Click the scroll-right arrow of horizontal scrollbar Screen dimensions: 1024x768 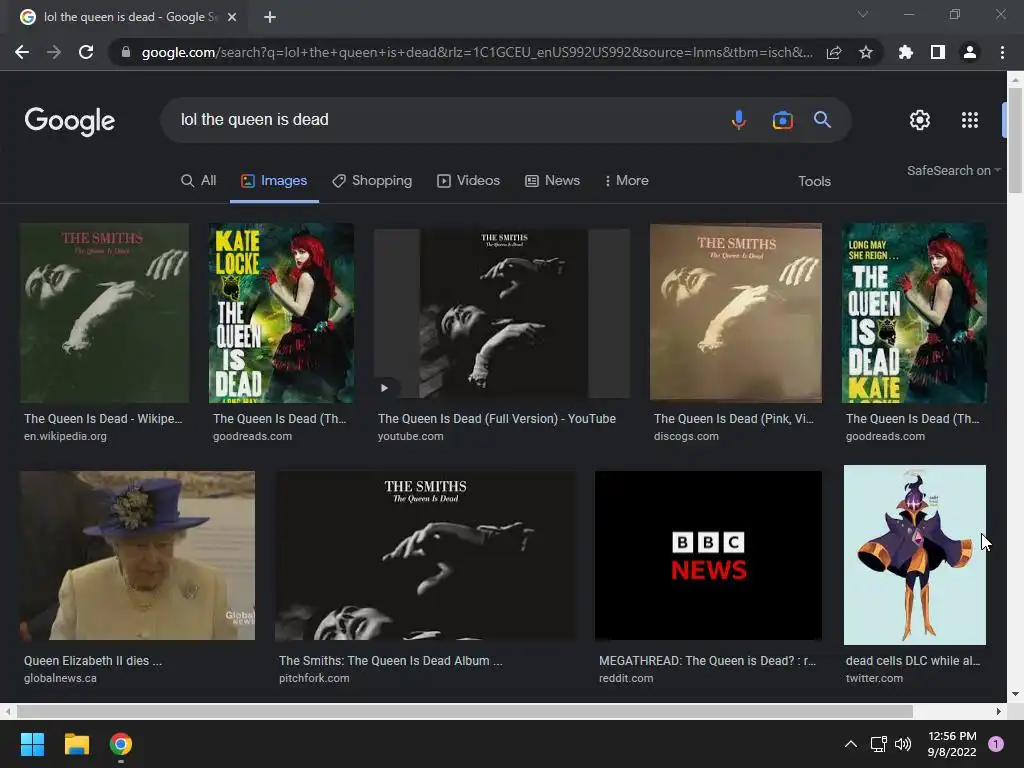pos(999,711)
